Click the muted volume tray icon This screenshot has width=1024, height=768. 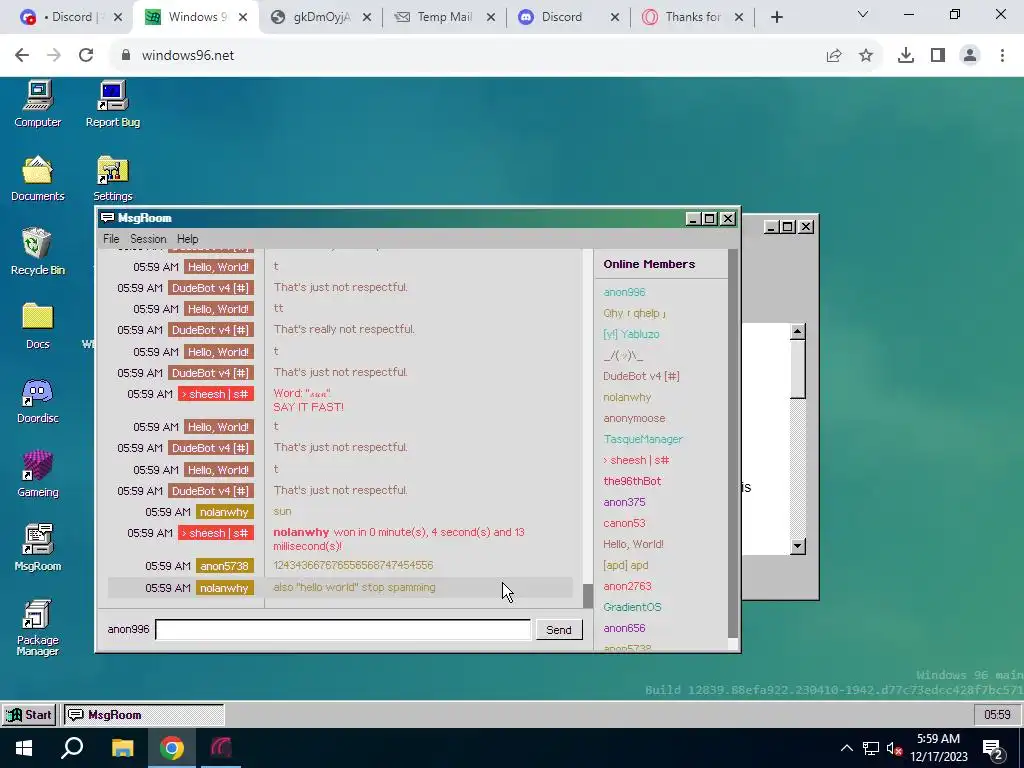click(x=894, y=748)
